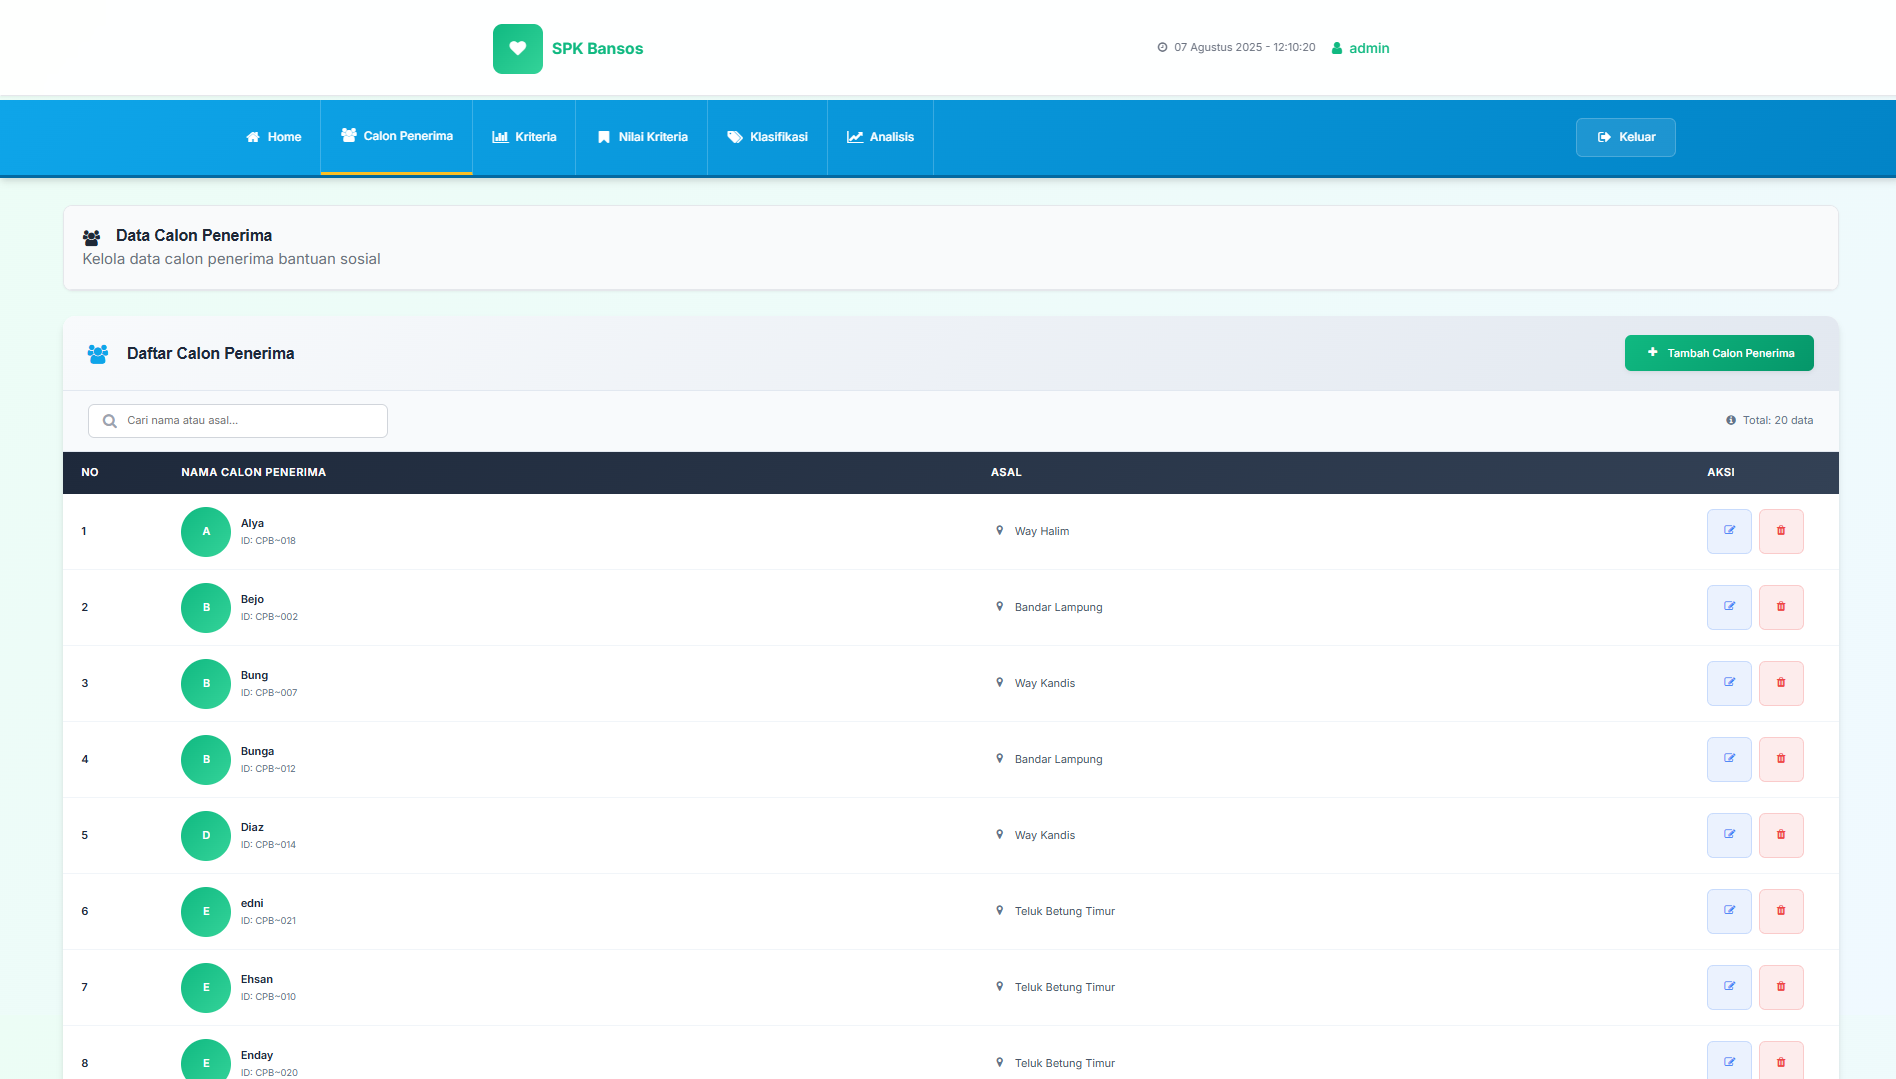Image resolution: width=1896 pixels, height=1079 pixels.
Task: Edit the edni row
Action: 1729,911
